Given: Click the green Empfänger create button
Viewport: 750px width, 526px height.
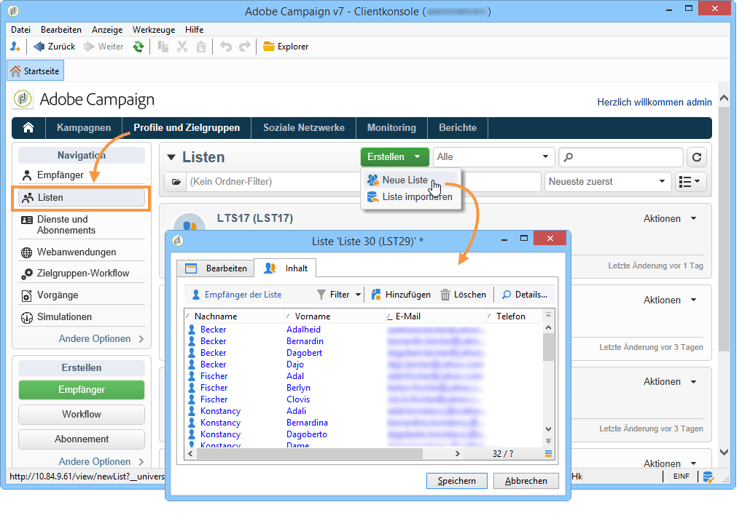Looking at the screenshot, I should tap(81, 390).
